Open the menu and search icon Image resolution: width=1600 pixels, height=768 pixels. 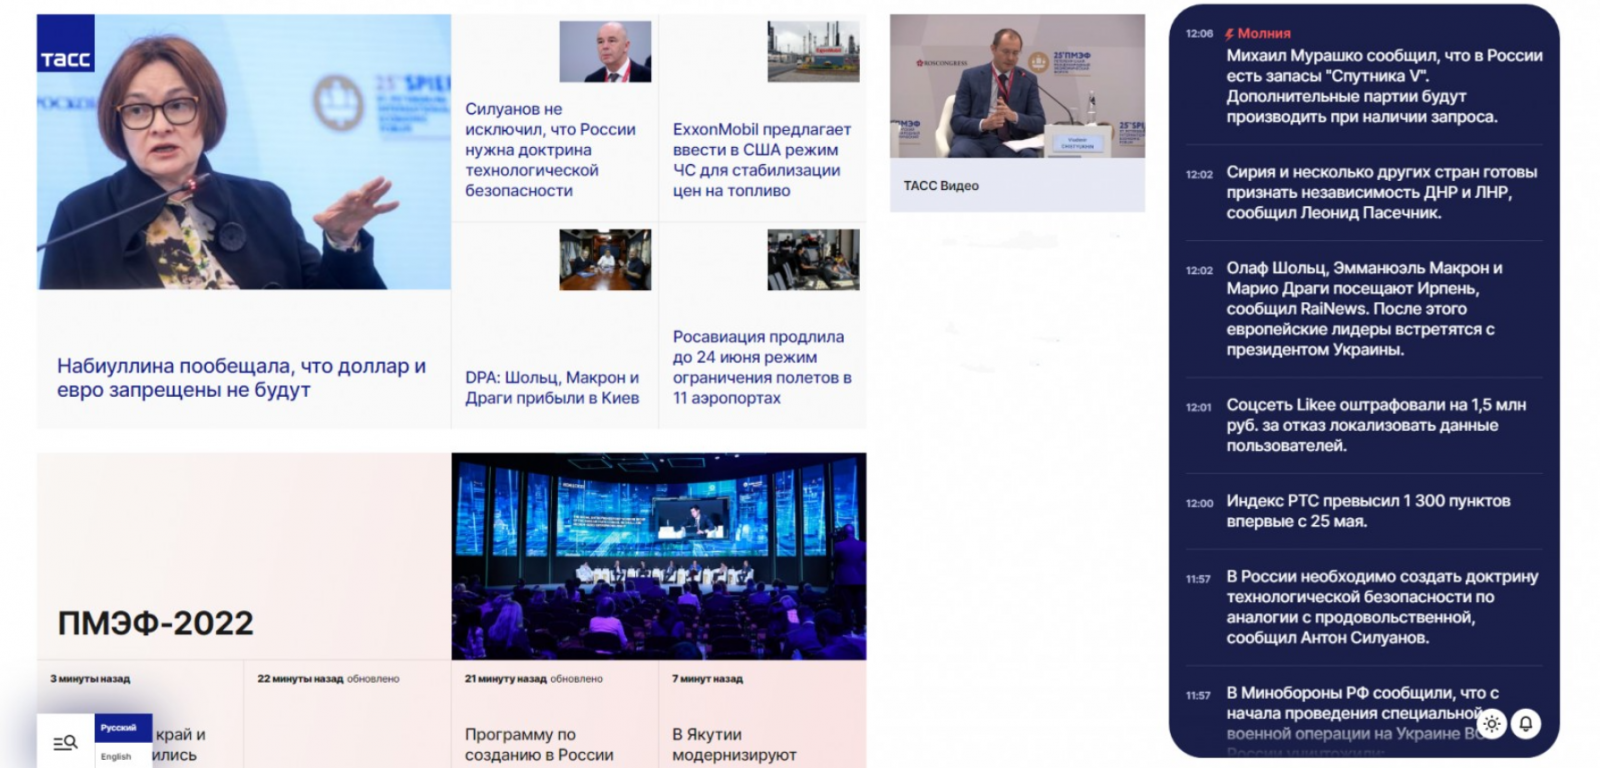(x=65, y=742)
